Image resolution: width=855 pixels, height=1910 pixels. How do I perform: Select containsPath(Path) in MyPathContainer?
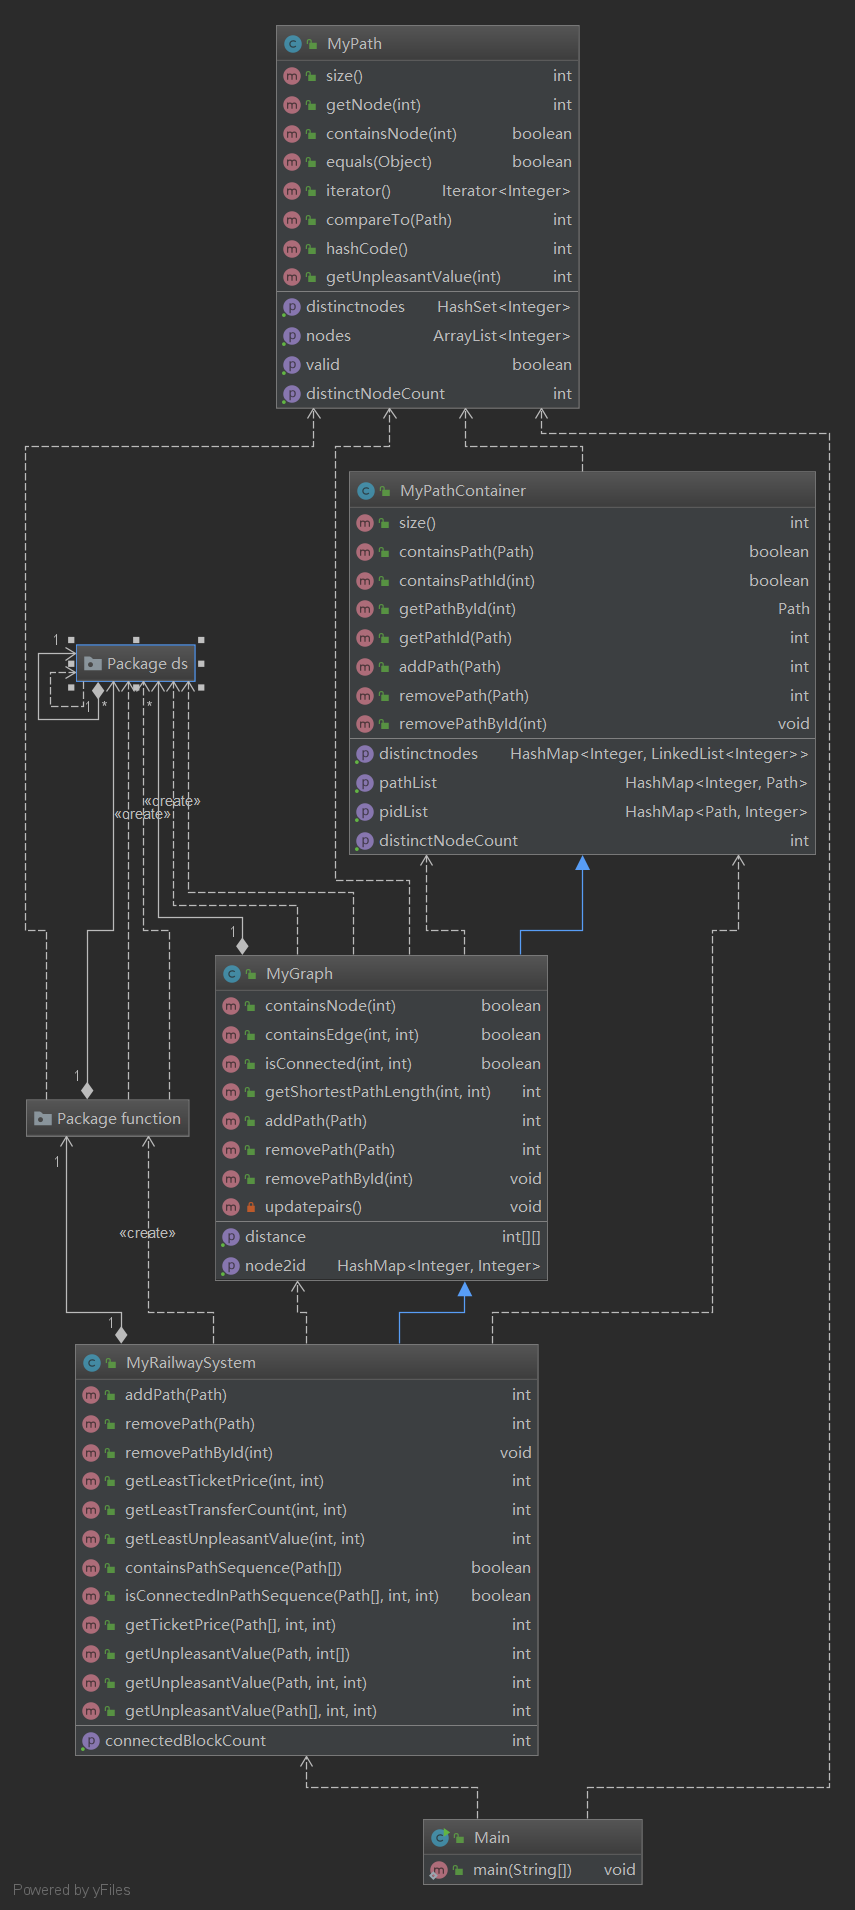pyautogui.click(x=582, y=552)
